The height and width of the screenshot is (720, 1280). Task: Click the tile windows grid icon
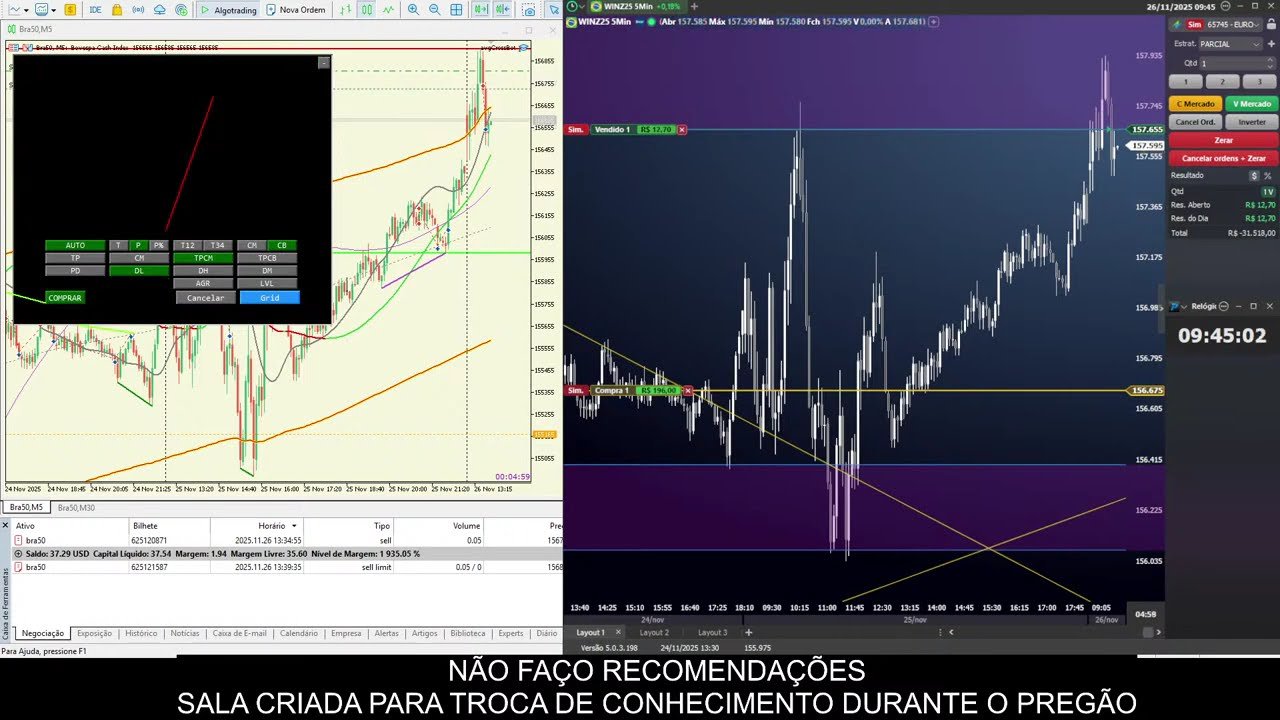(456, 9)
